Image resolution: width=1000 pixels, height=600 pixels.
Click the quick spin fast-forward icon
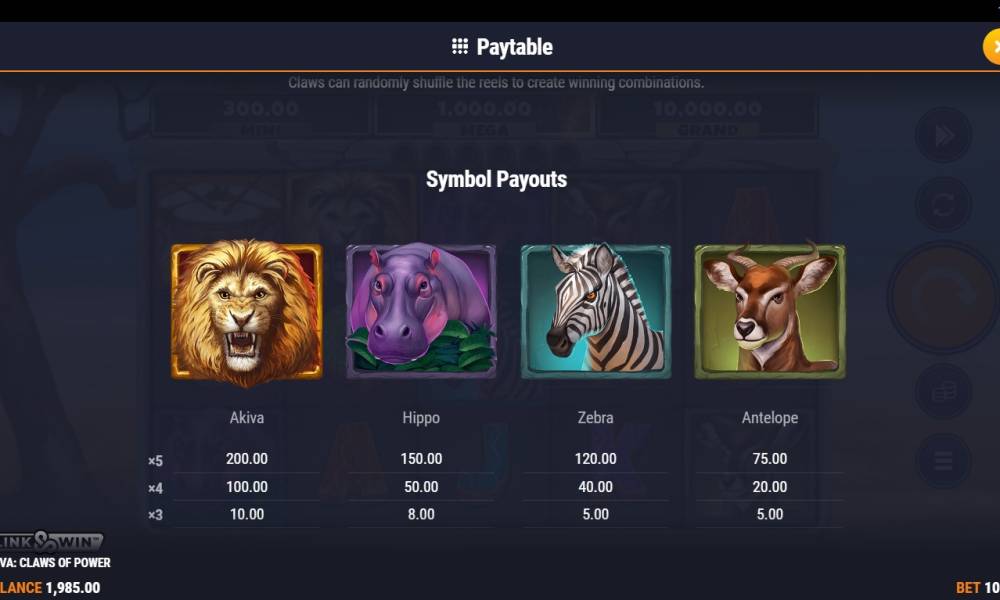(x=943, y=135)
